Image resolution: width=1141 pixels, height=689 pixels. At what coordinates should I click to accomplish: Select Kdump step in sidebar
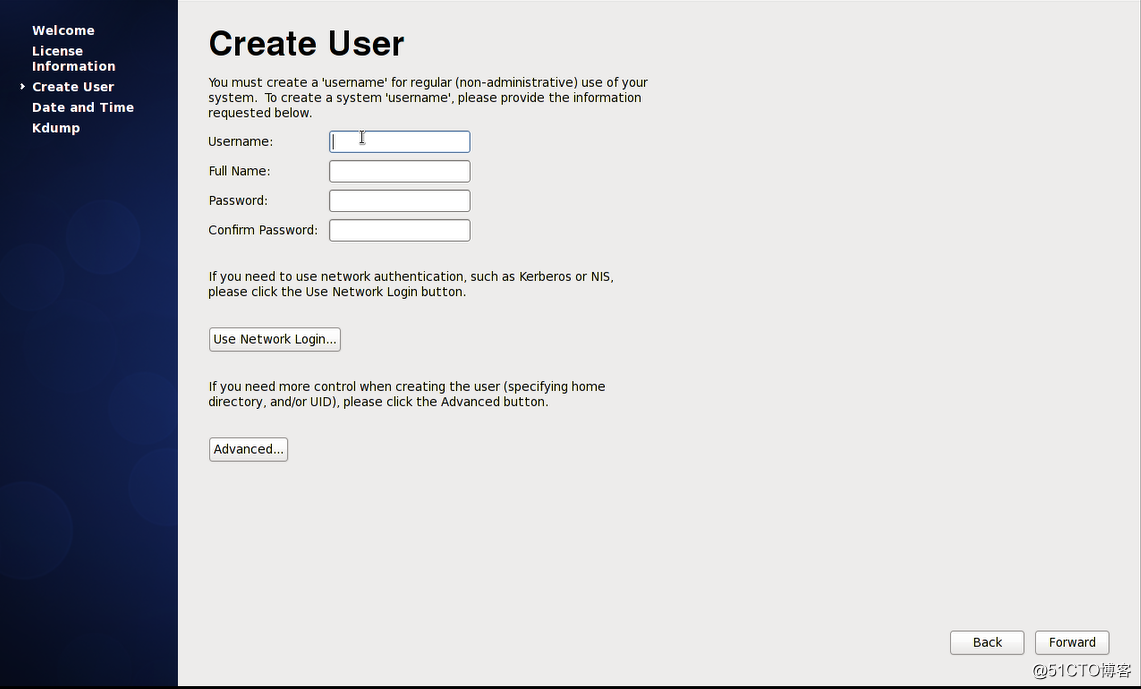(x=56, y=128)
